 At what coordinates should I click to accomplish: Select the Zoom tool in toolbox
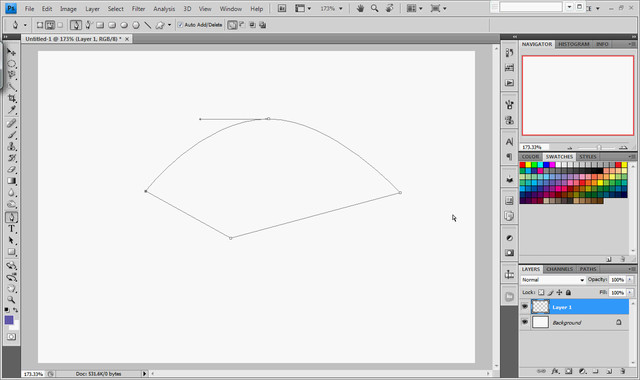click(11, 300)
